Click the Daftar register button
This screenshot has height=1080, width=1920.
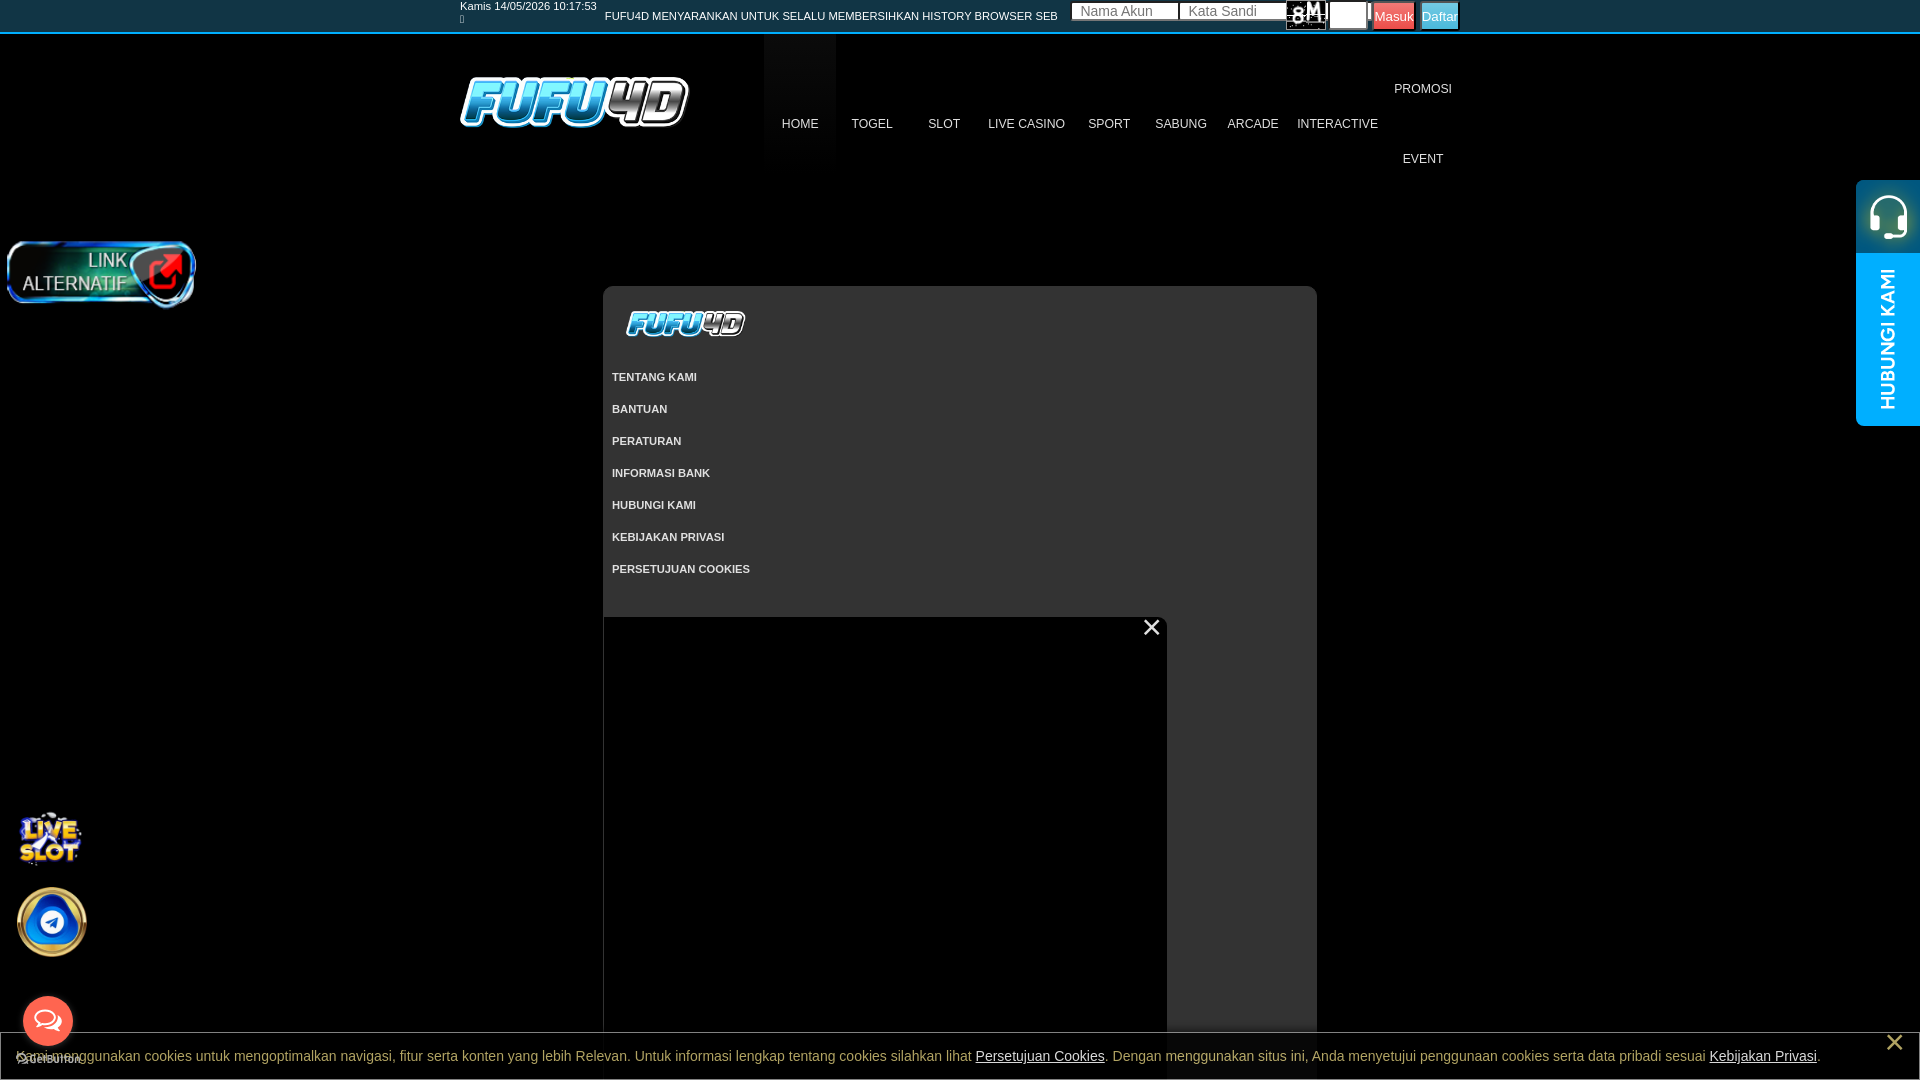coord(1439,16)
